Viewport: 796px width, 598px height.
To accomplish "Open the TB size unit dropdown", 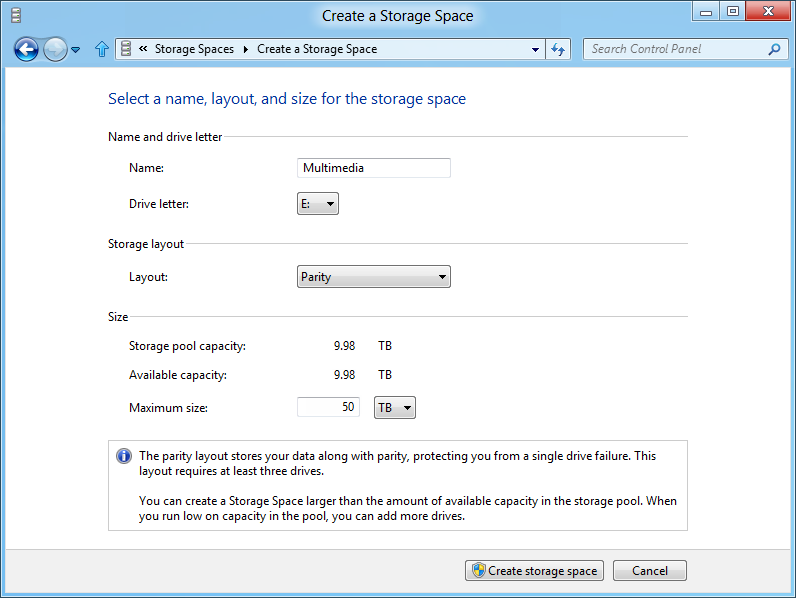I will pos(395,408).
